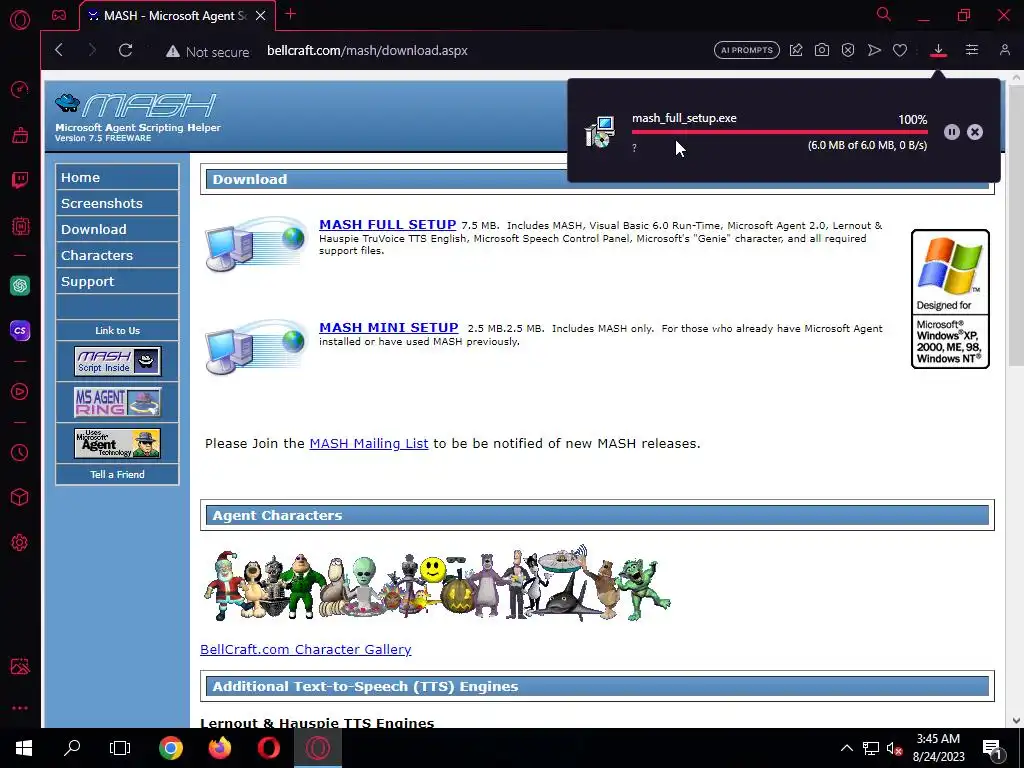Open Download in site menu
Screen dimensions: 1024x768
(118, 229)
